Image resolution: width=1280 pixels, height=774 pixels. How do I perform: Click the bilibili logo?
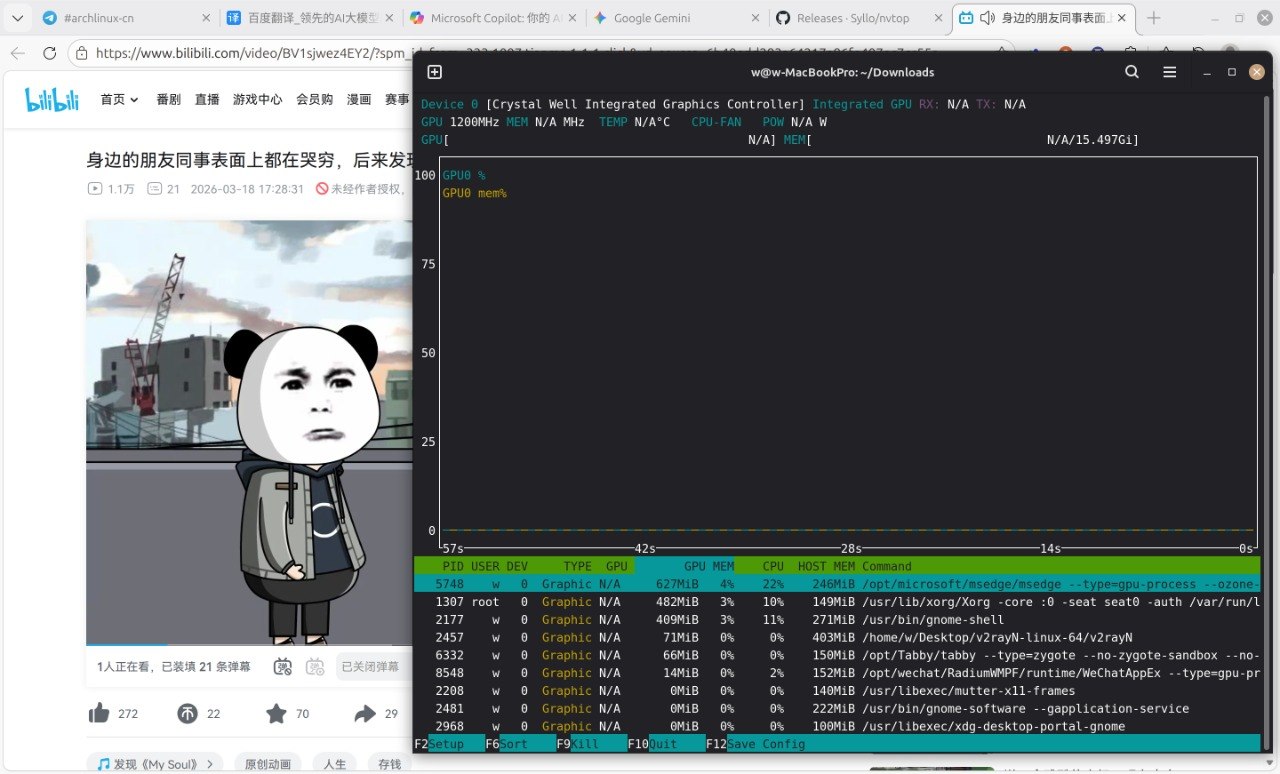(52, 99)
